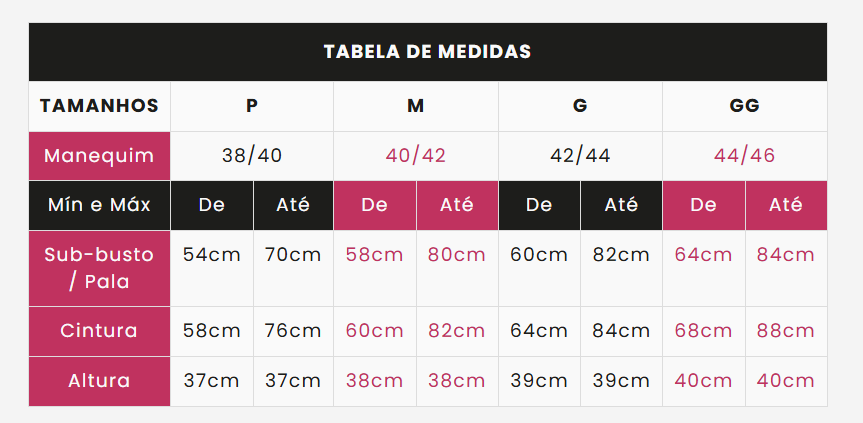Click the 44/46 manequim cell
The image size is (863, 423).
pyautogui.click(x=745, y=156)
